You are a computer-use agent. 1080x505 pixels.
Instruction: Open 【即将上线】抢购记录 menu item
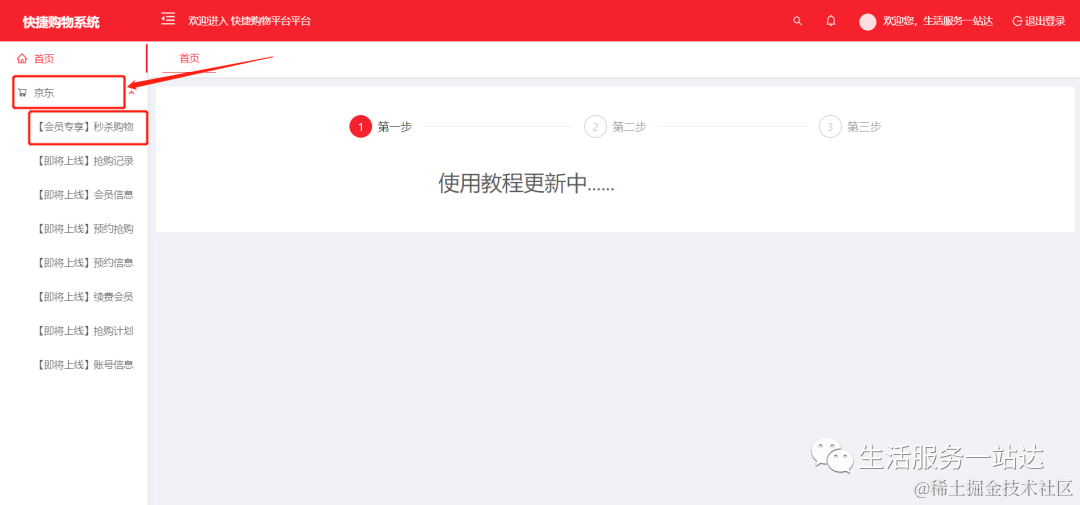(83, 161)
